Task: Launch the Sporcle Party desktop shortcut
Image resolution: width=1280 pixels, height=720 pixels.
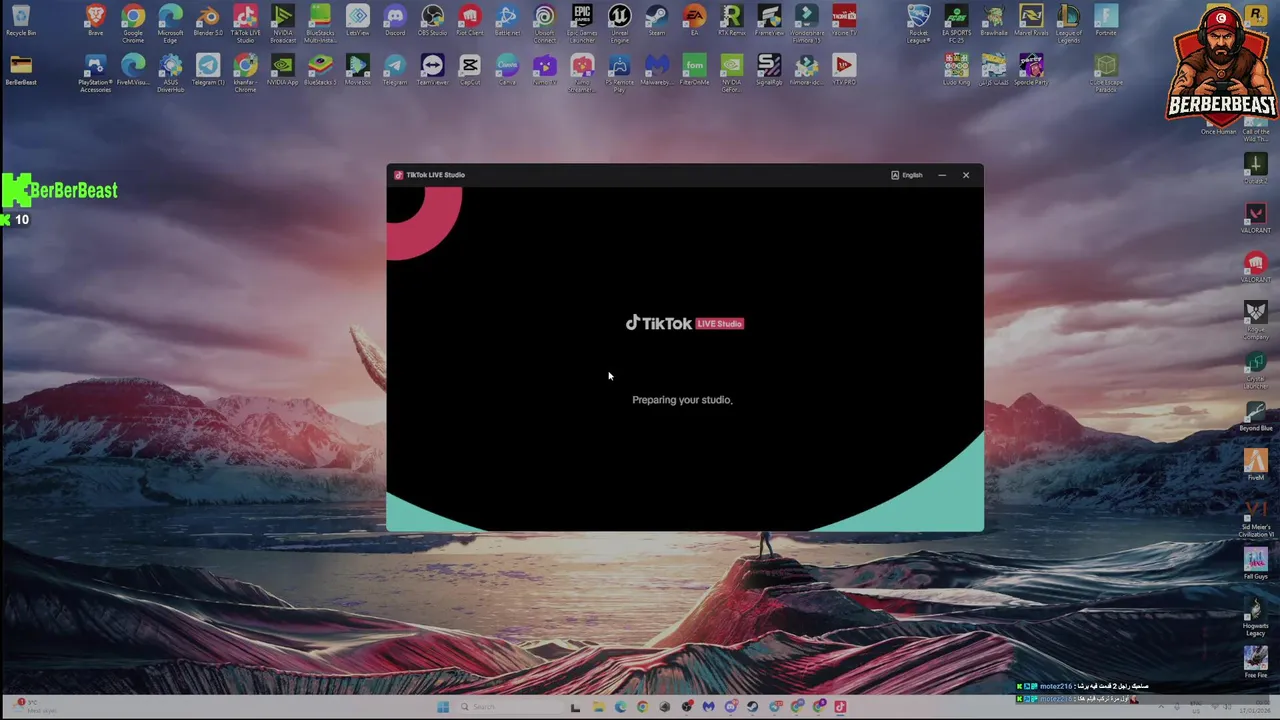Action: pos(1031,70)
